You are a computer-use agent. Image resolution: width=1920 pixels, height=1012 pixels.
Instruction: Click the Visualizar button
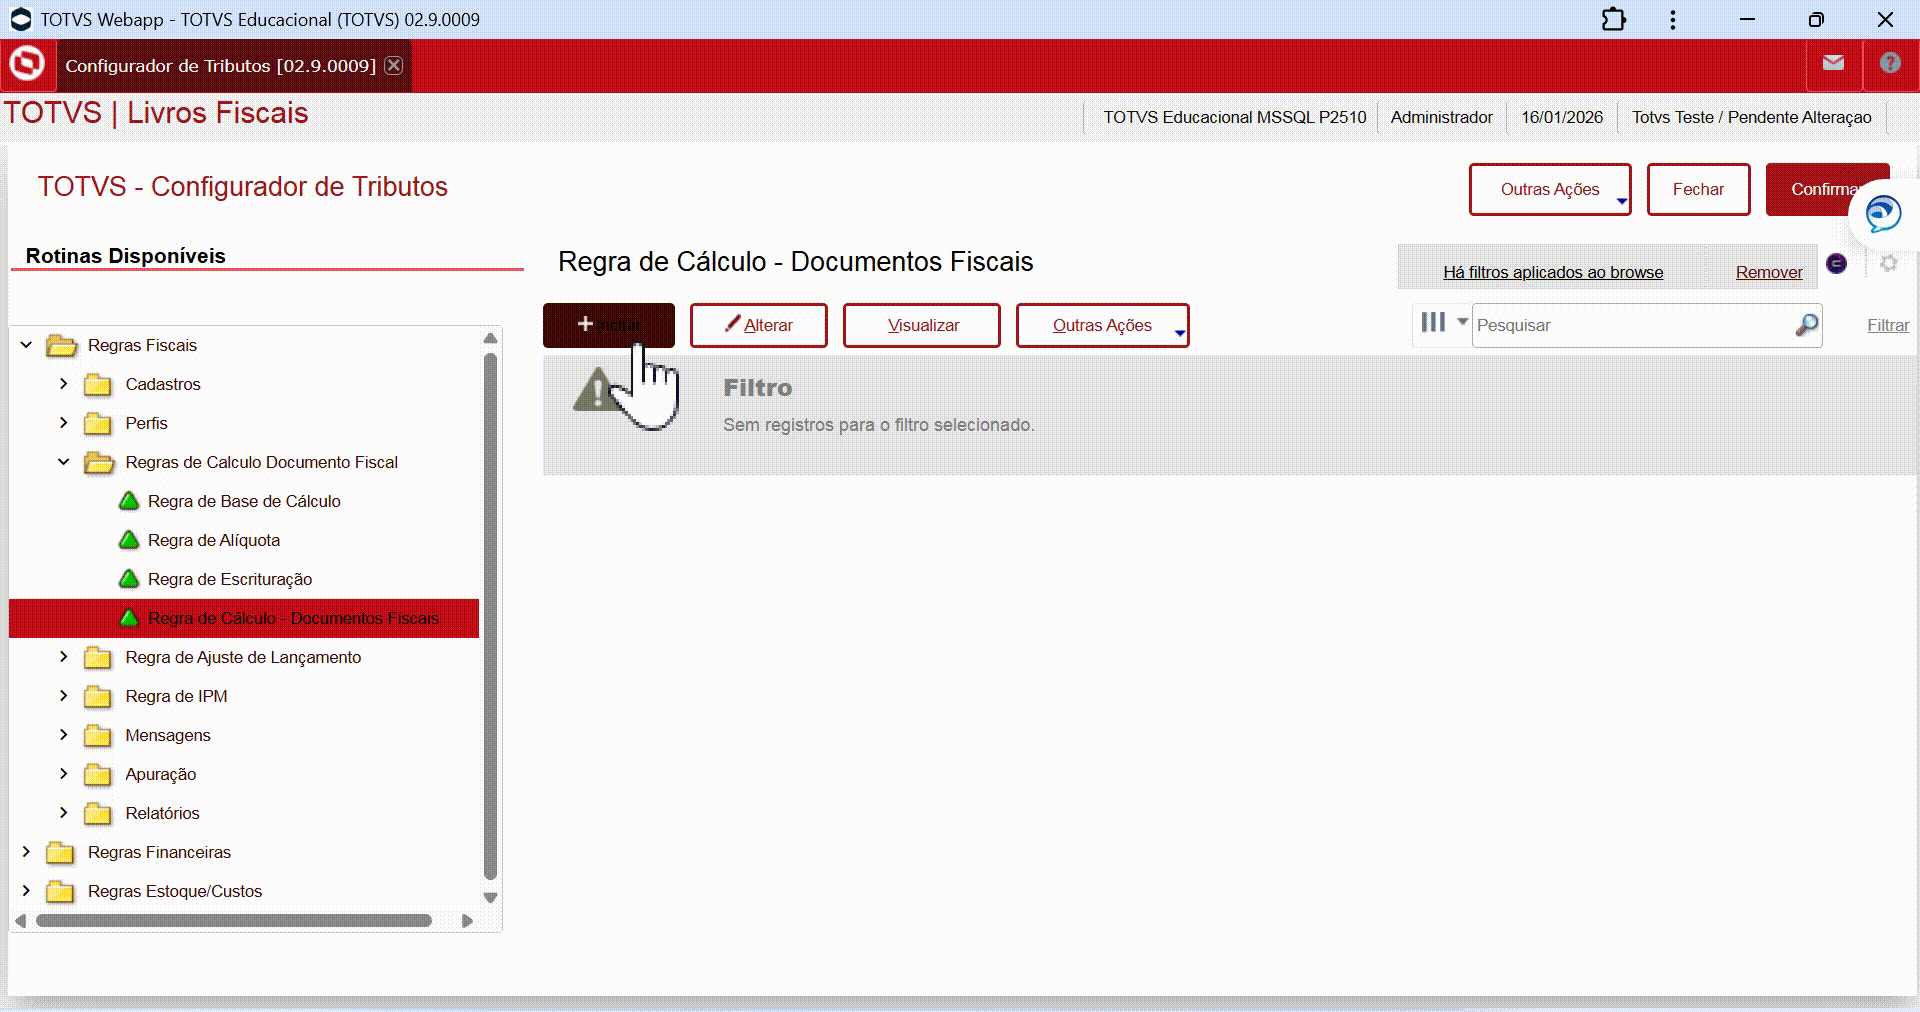tap(921, 325)
